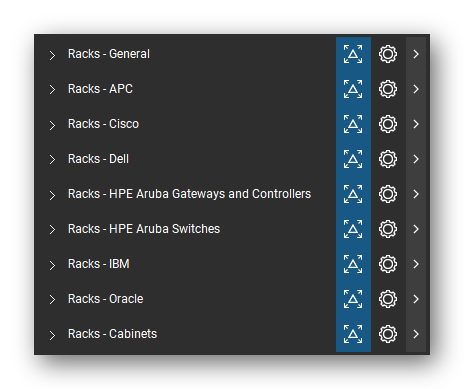Expand the Racks - General tree row
This screenshot has width=464, height=389.
pos(52,55)
